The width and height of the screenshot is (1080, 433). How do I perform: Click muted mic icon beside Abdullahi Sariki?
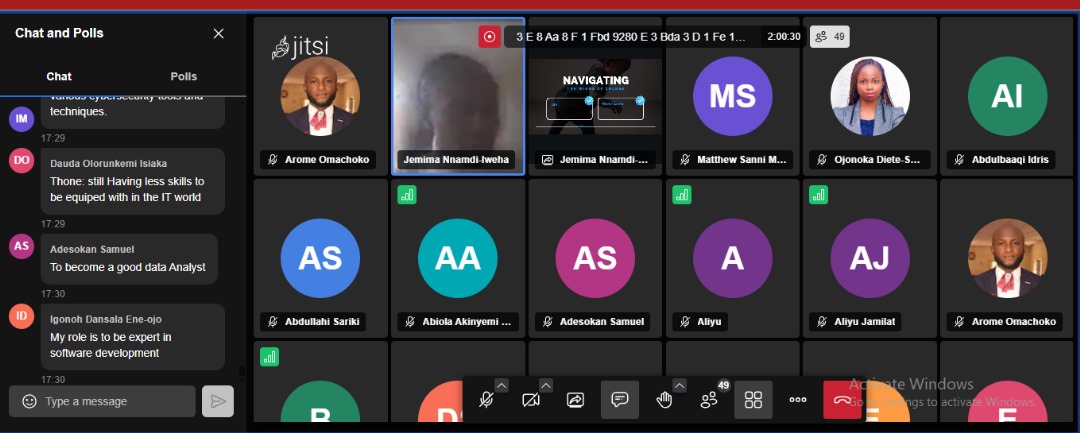point(273,321)
